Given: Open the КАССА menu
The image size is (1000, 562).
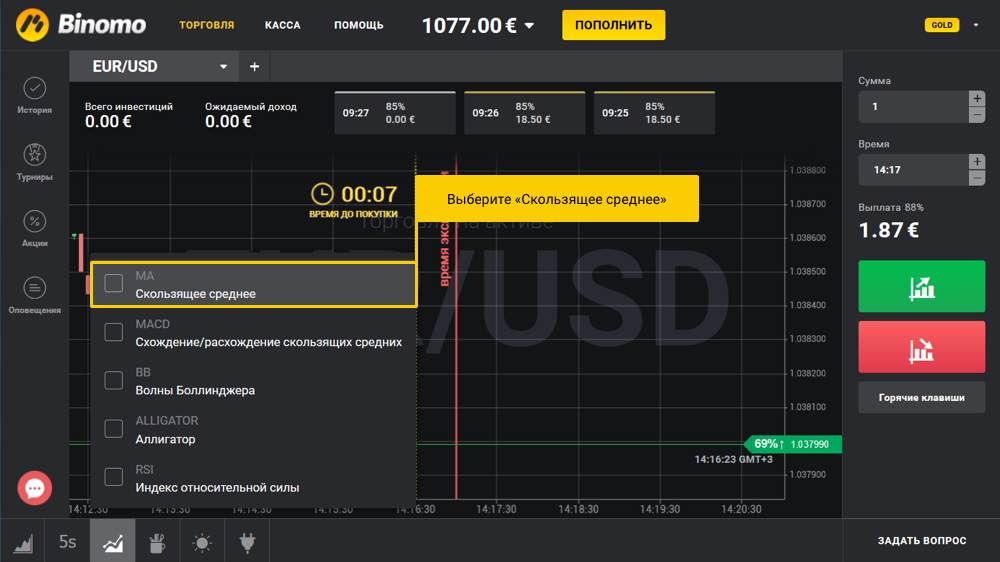Looking at the screenshot, I should click(283, 25).
